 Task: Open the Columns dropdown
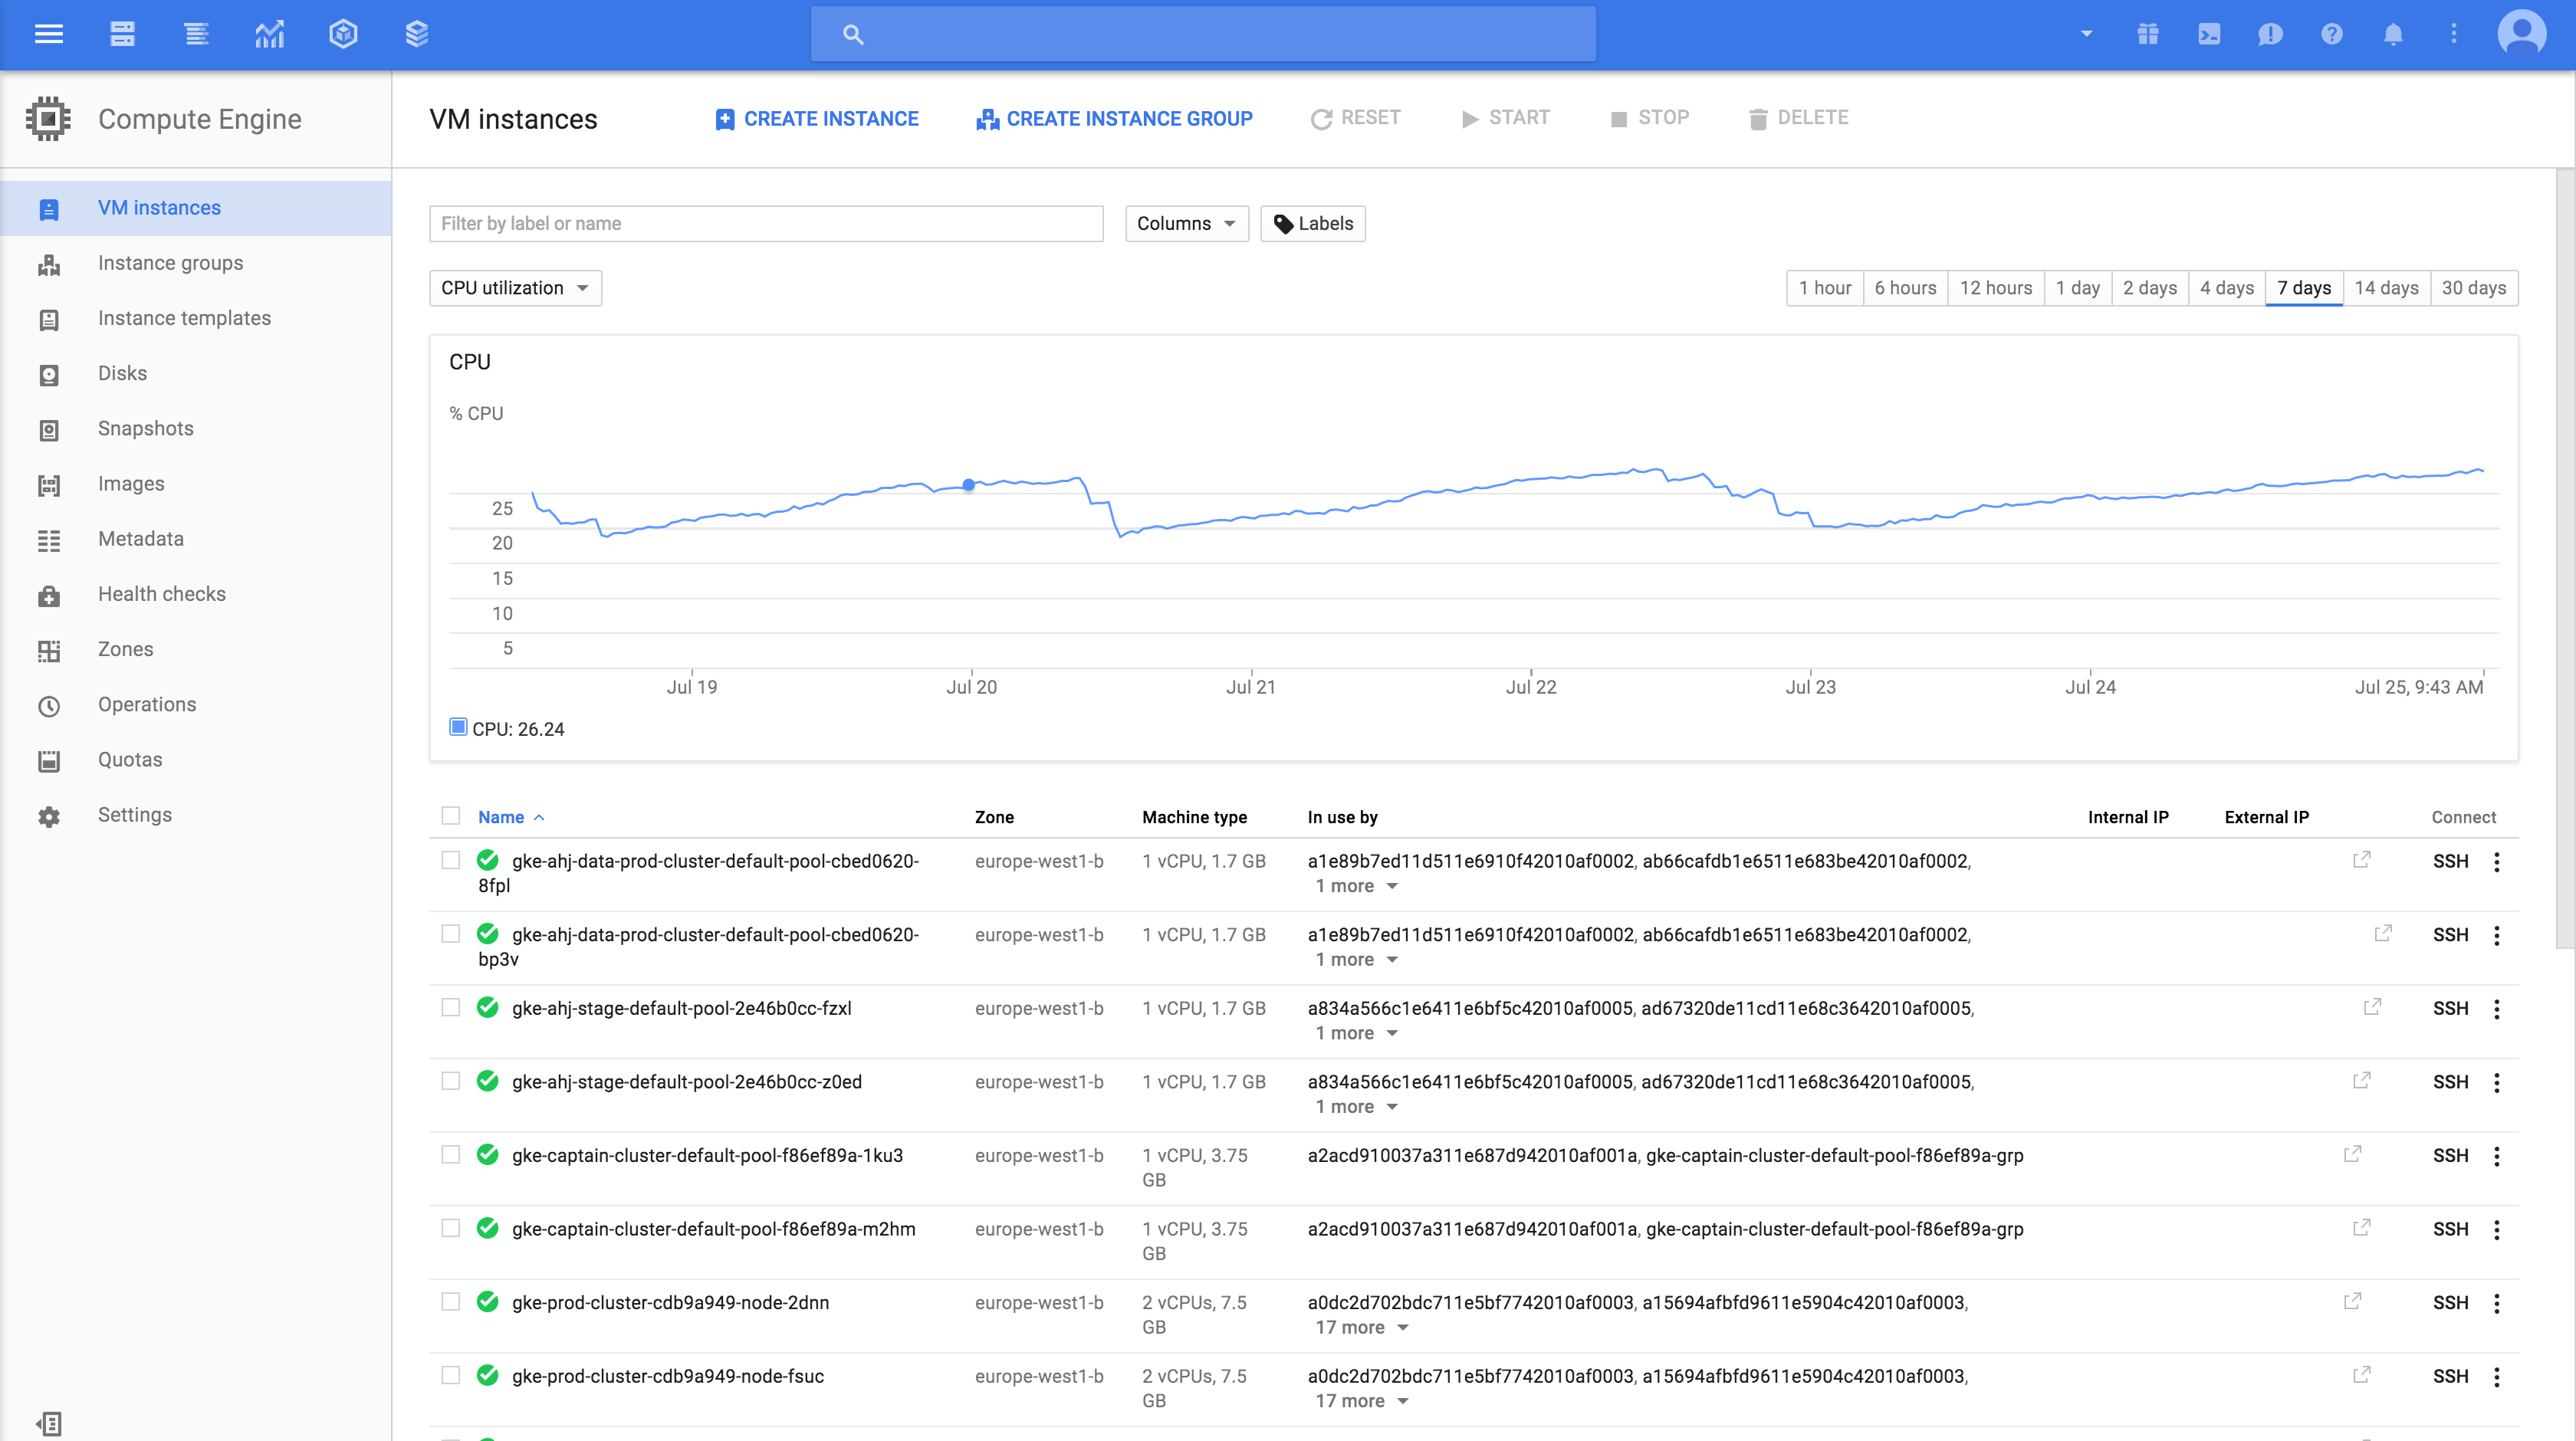[1186, 223]
